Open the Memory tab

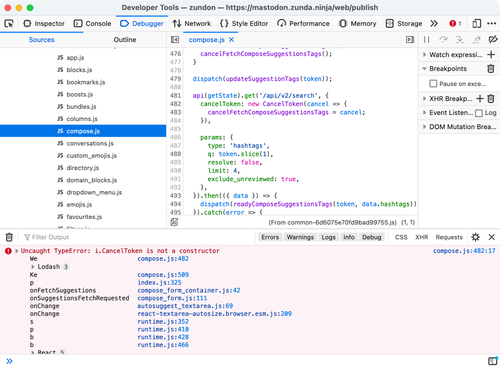coord(358,24)
